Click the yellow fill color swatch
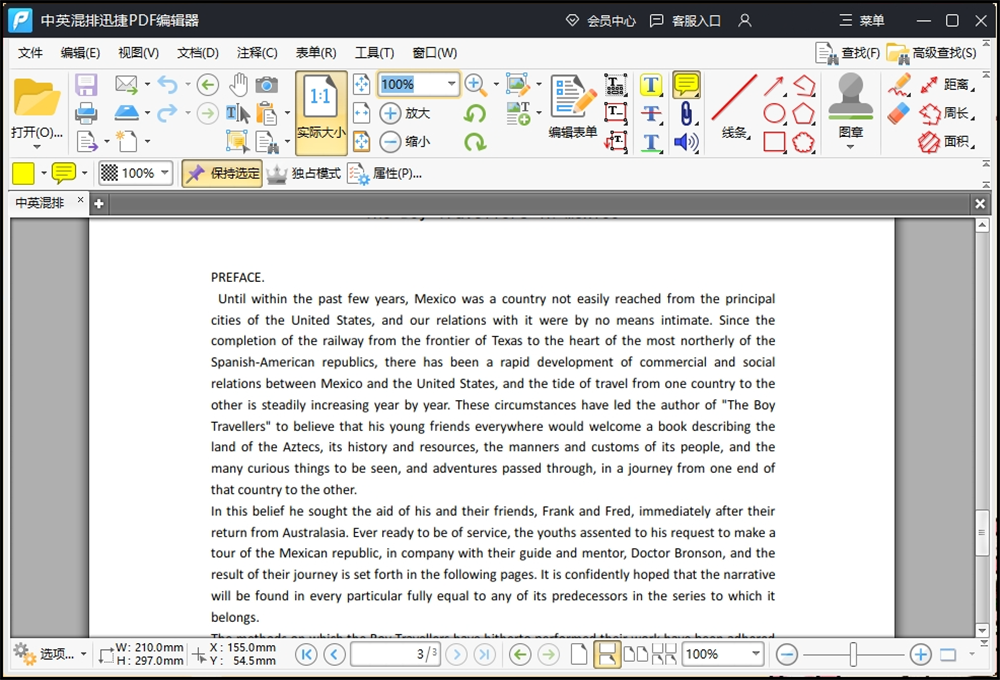This screenshot has width=1000, height=680. tap(23, 173)
